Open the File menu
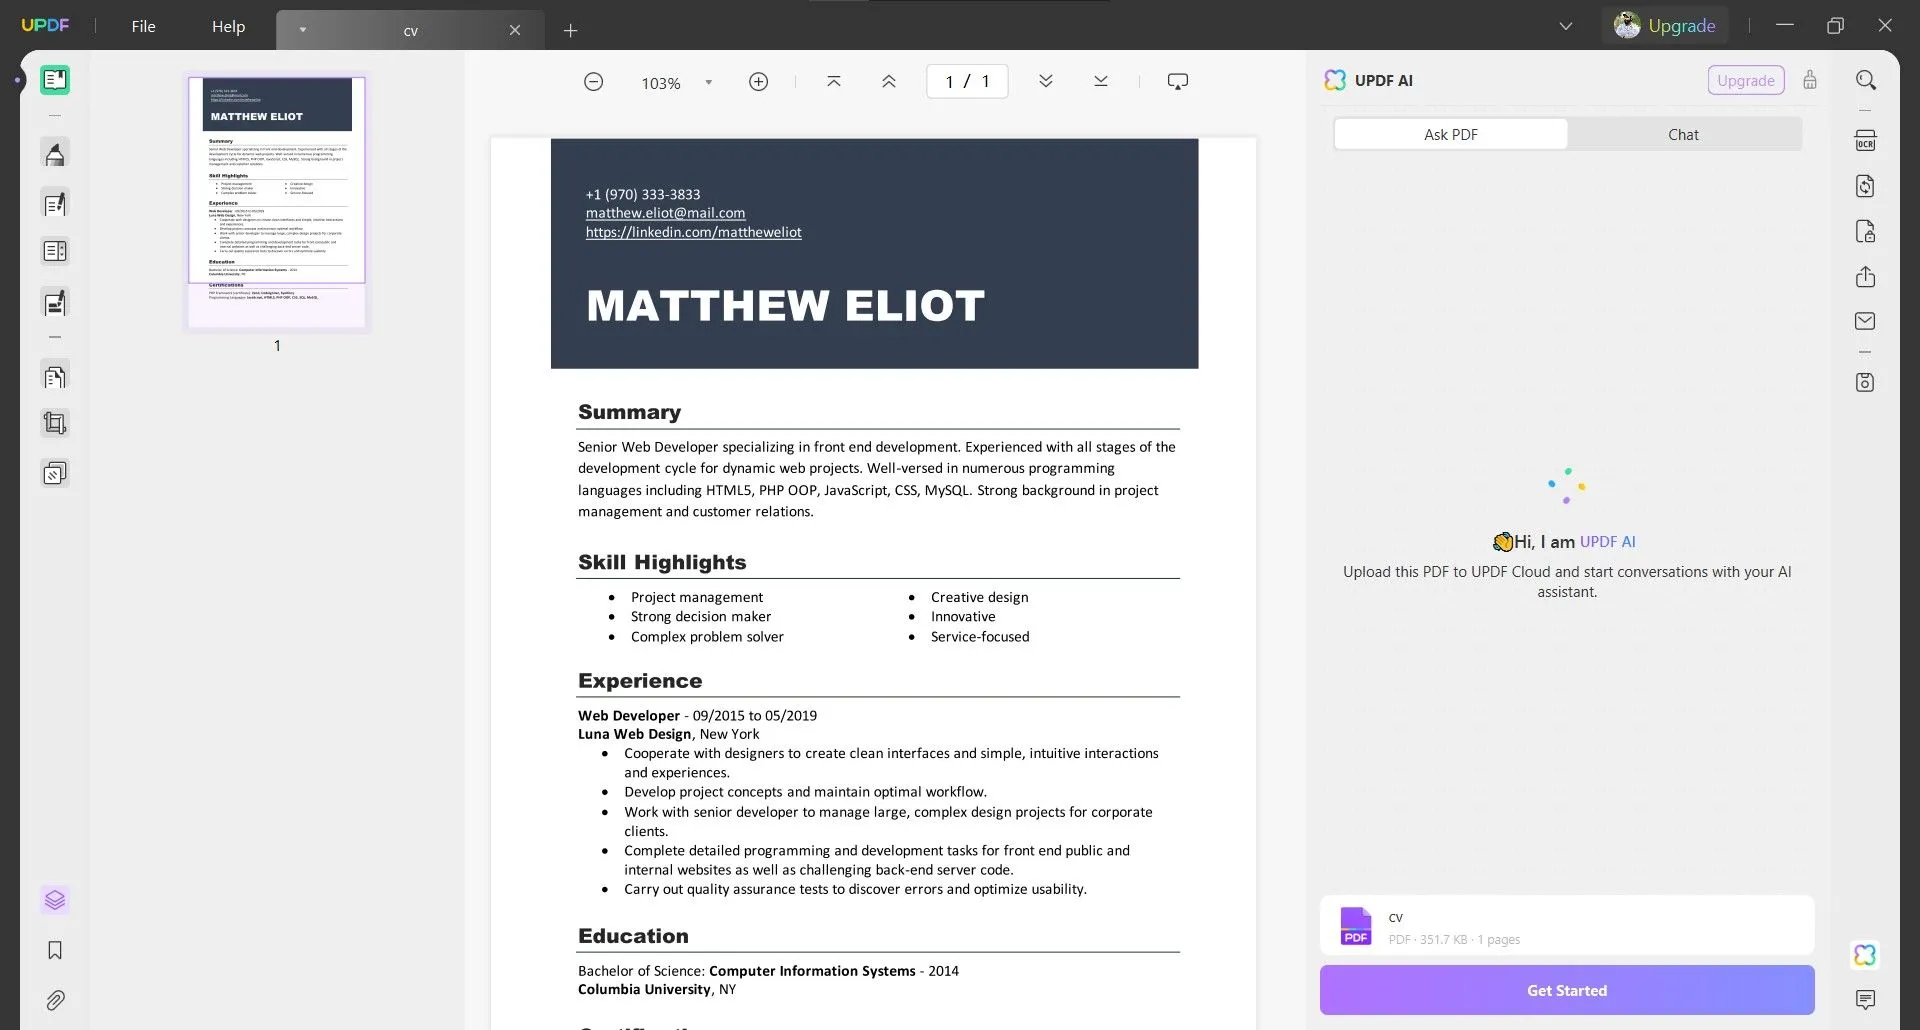 (x=142, y=26)
